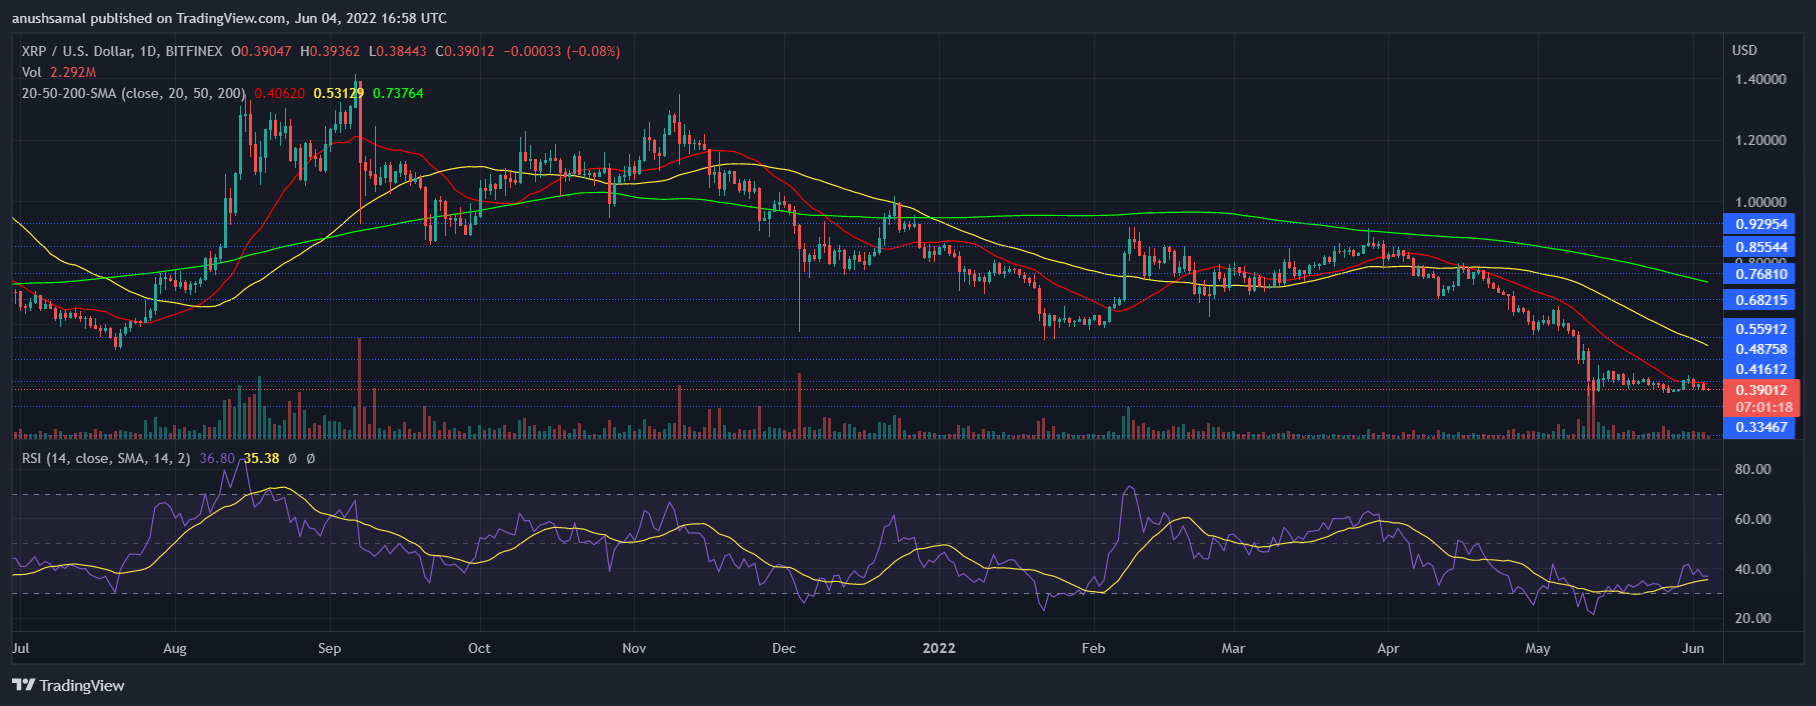The height and width of the screenshot is (706, 1816).
Task: Click the publish header by anushsamal
Action: 230,18
